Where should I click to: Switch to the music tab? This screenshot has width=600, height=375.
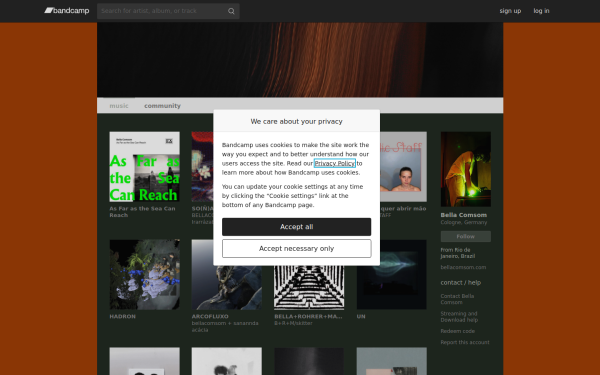tap(119, 106)
